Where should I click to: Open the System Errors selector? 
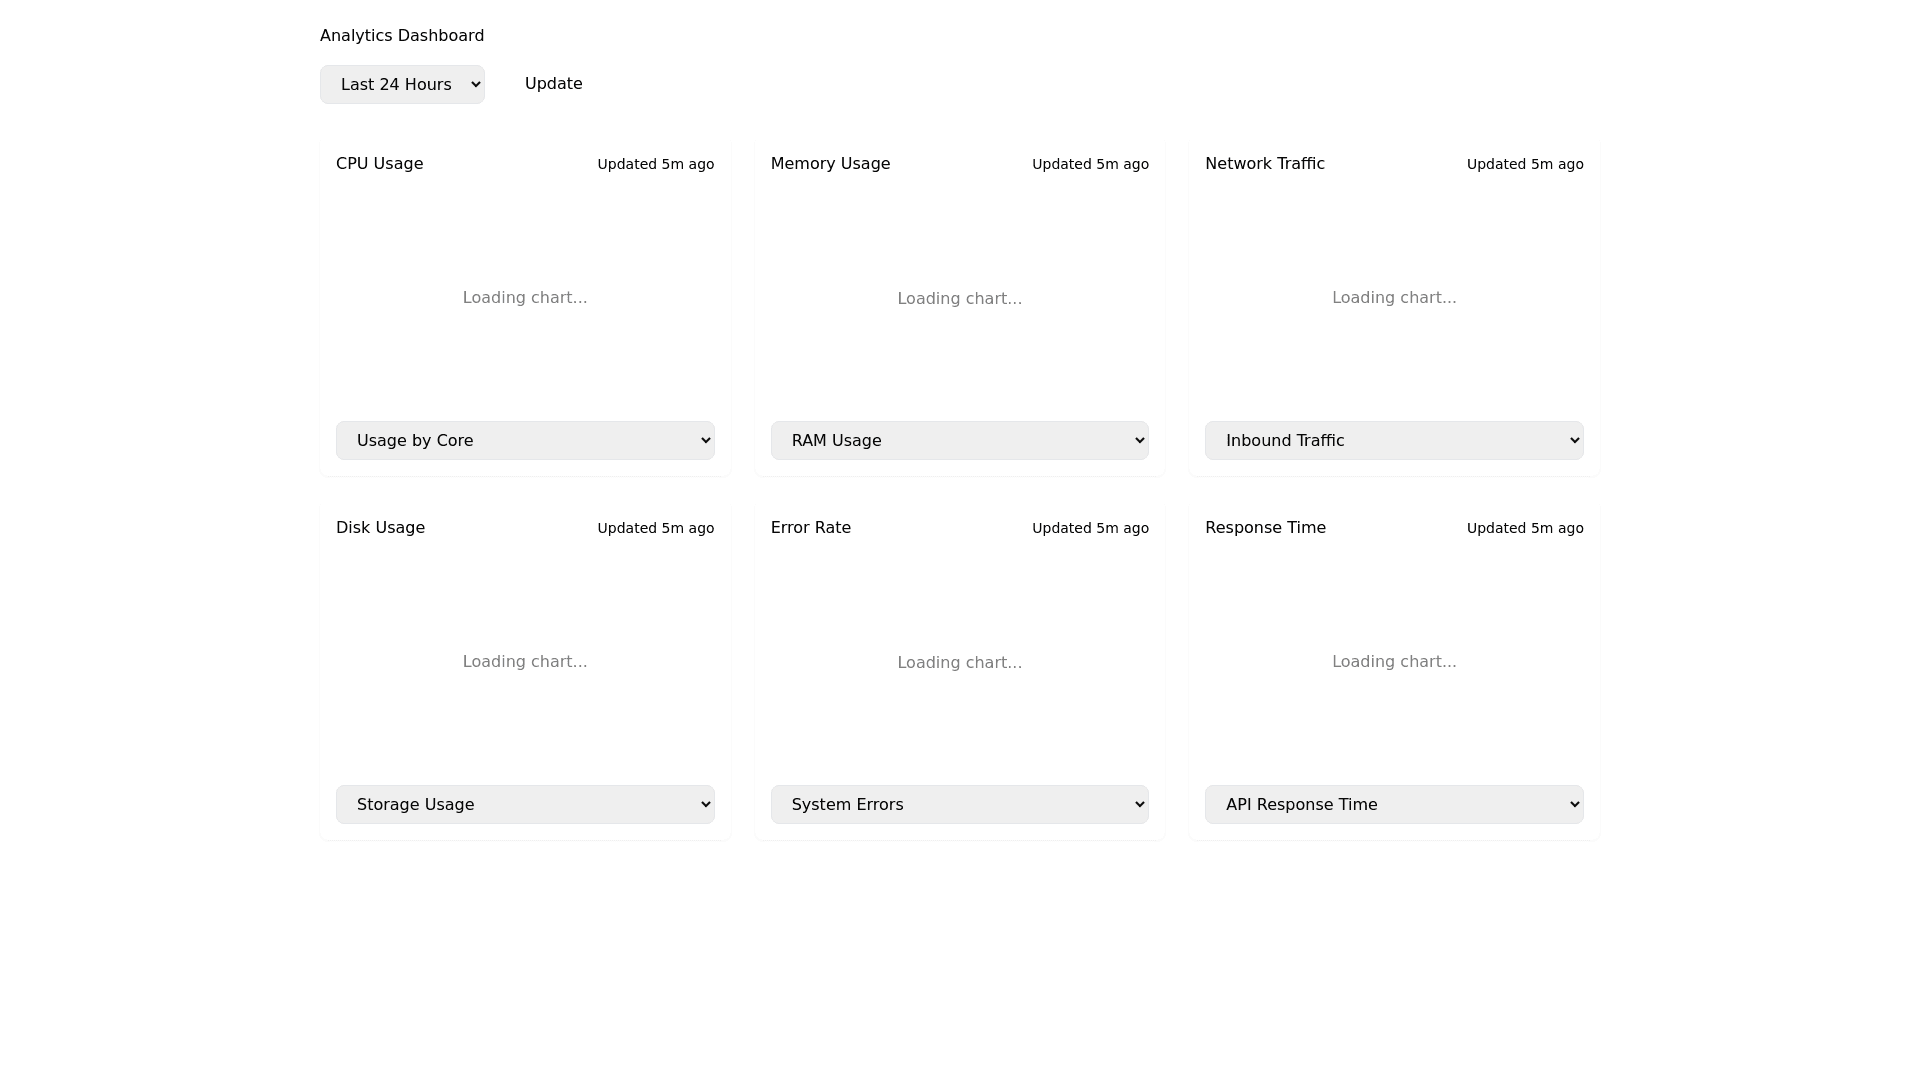point(959,805)
